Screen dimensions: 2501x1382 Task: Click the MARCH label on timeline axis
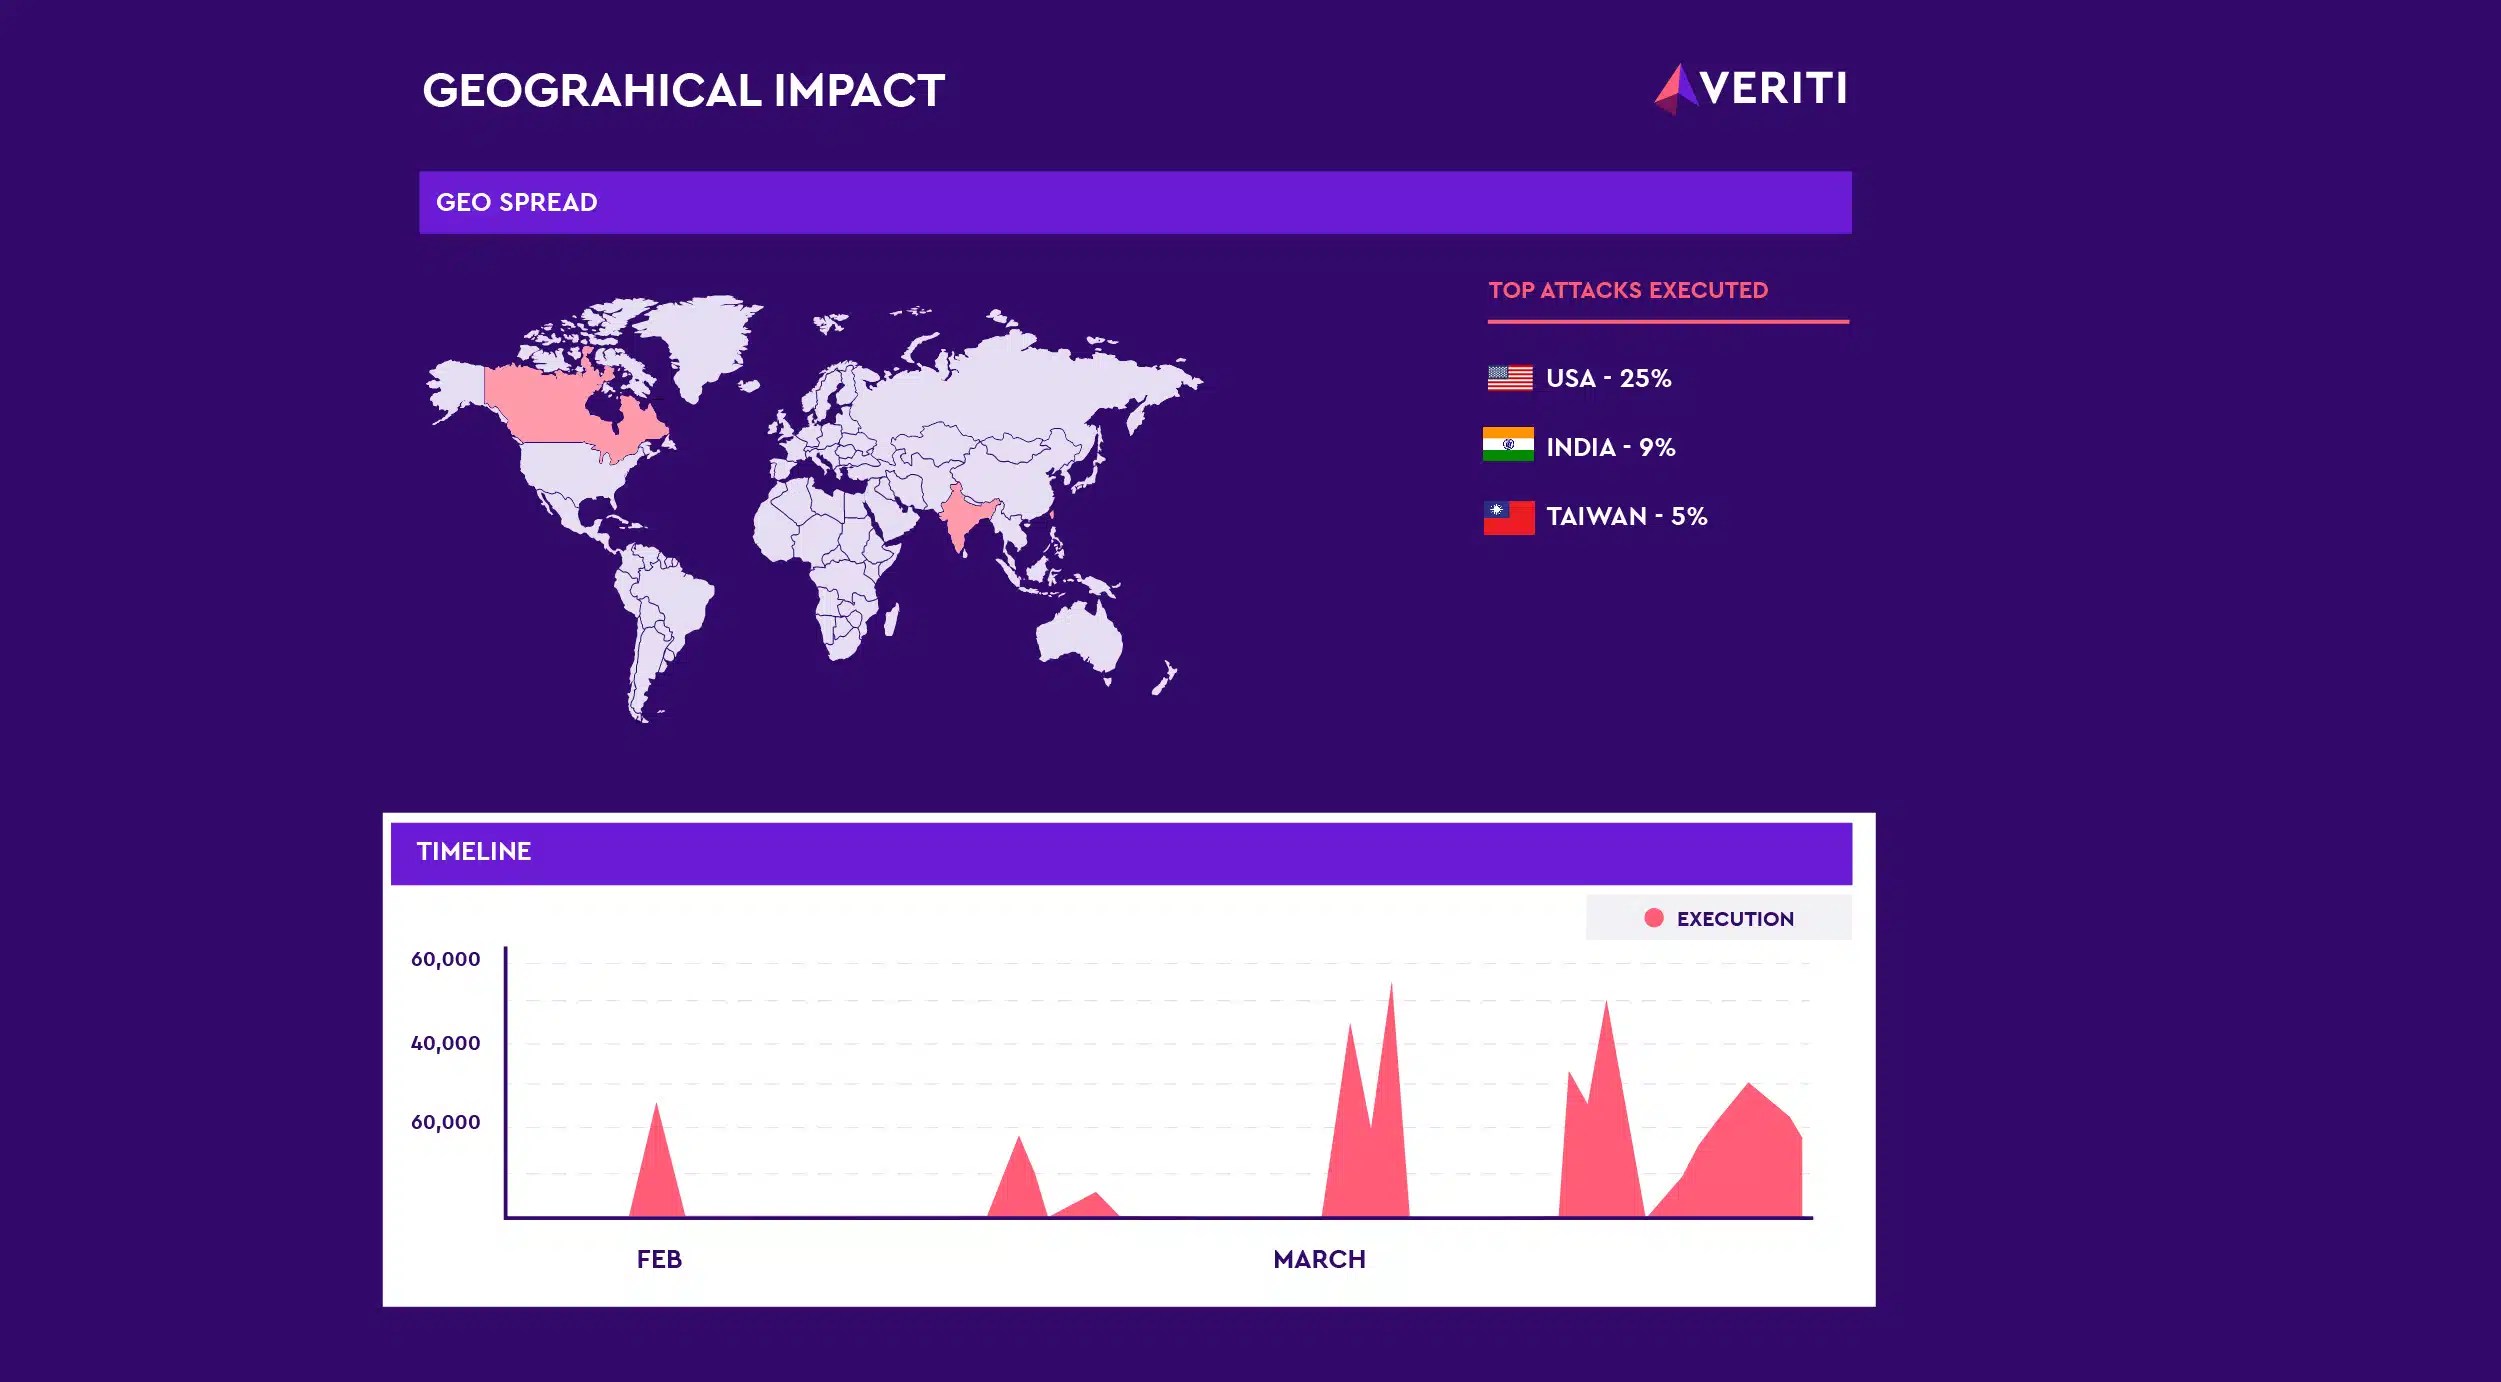point(1319,1259)
